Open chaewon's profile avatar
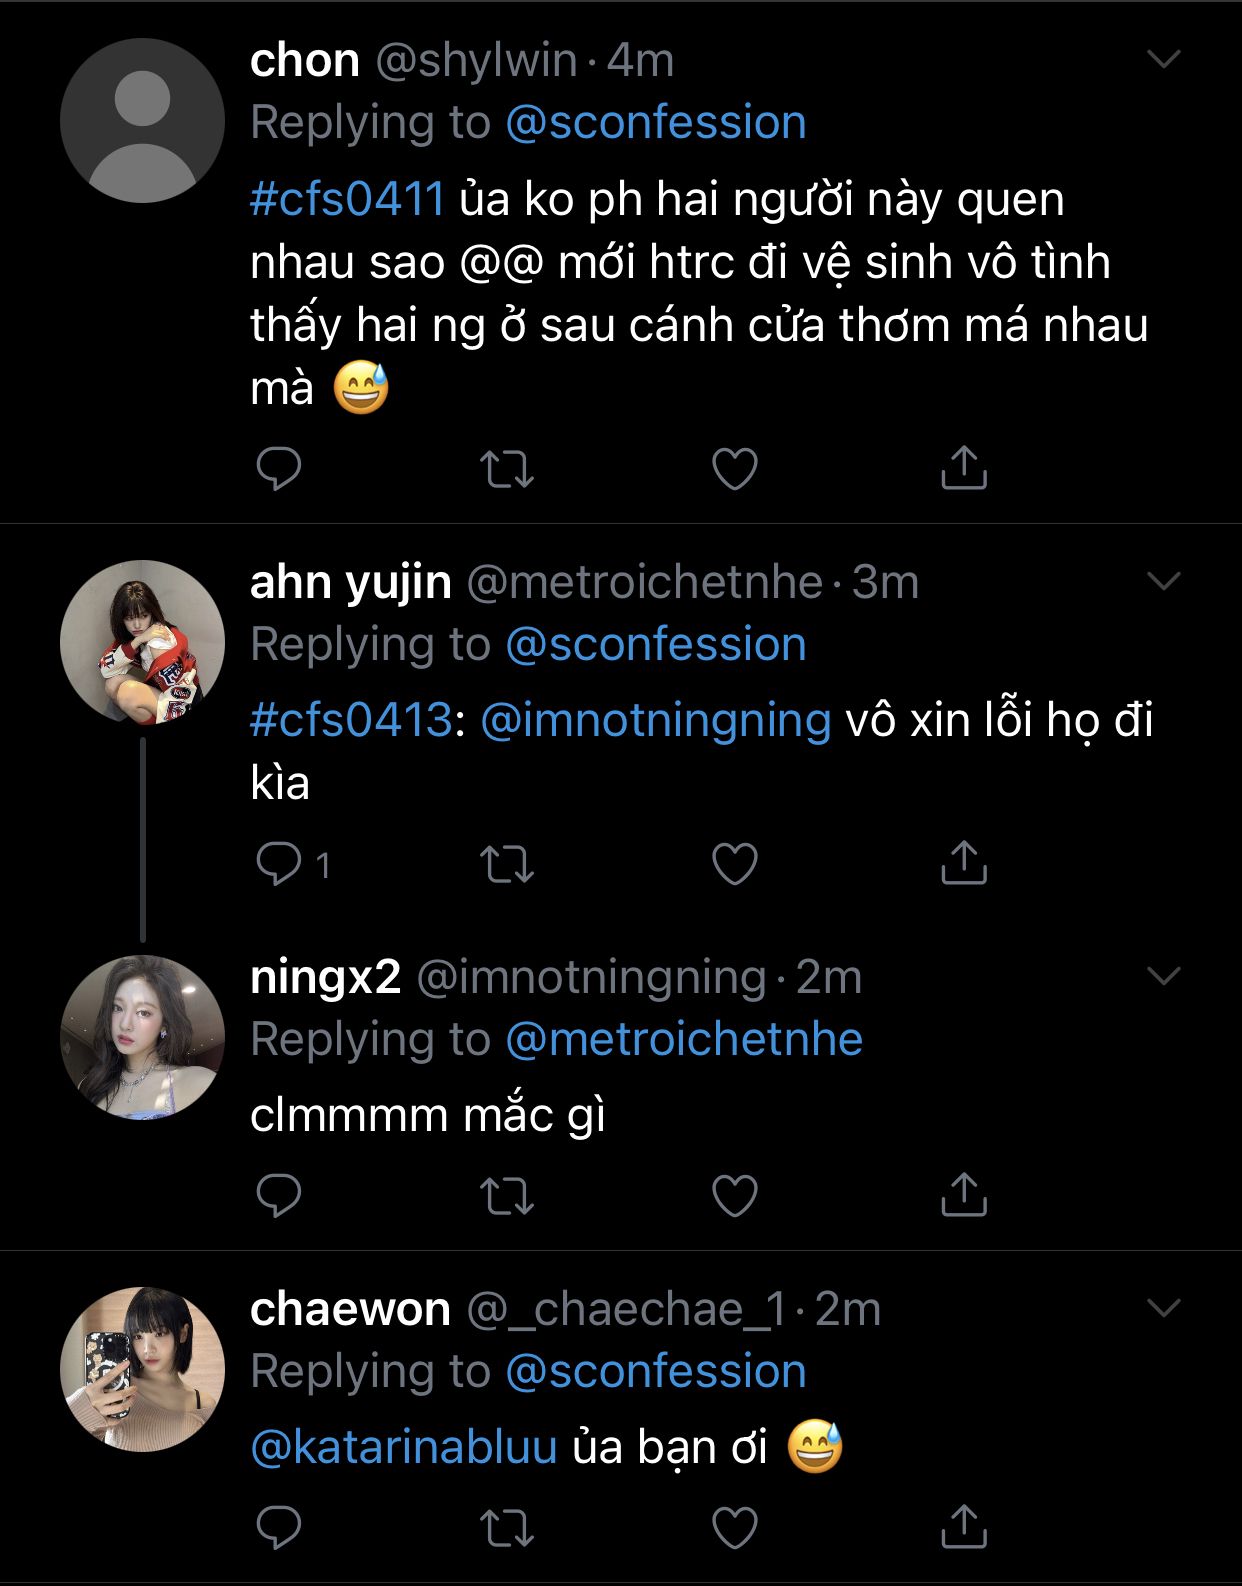Screen dimensions: 1242x1586 pyautogui.click(x=142, y=1369)
